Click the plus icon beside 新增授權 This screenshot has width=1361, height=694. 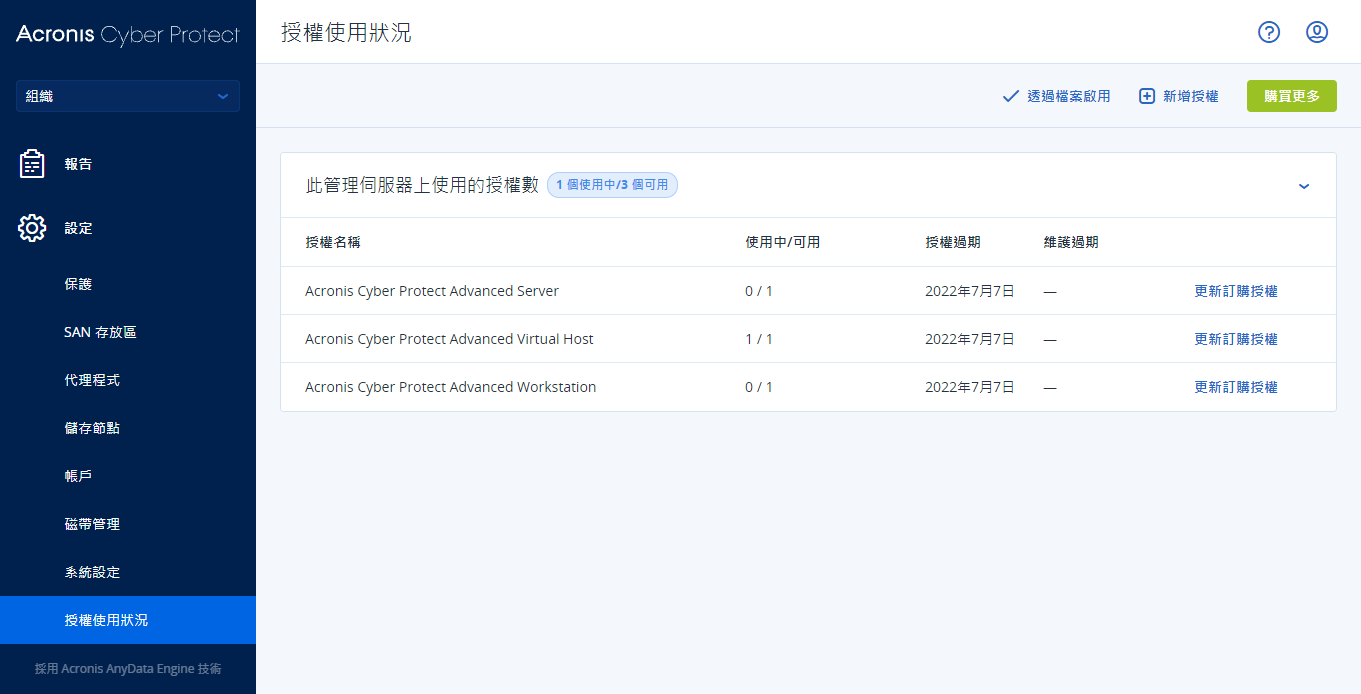[1147, 96]
